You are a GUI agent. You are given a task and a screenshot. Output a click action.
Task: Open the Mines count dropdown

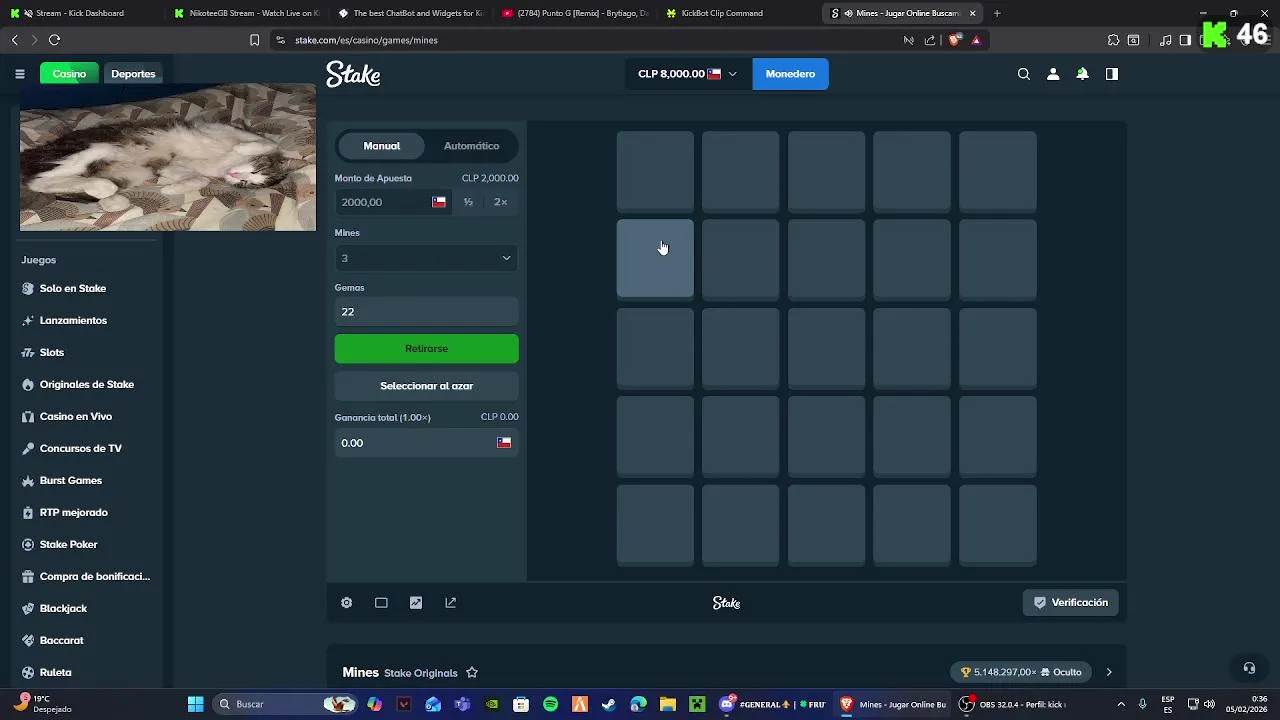point(426,258)
